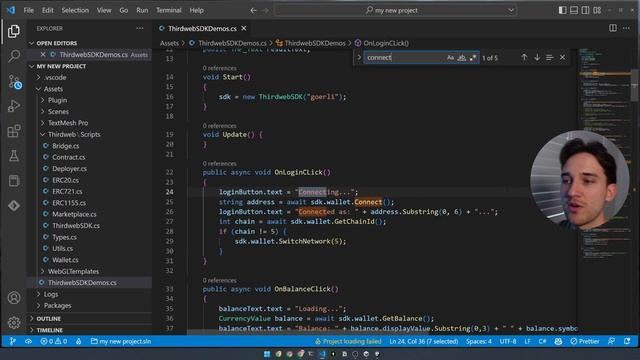Click the Prettier status bar item
Screen dimensions: 640x360
coord(585,341)
